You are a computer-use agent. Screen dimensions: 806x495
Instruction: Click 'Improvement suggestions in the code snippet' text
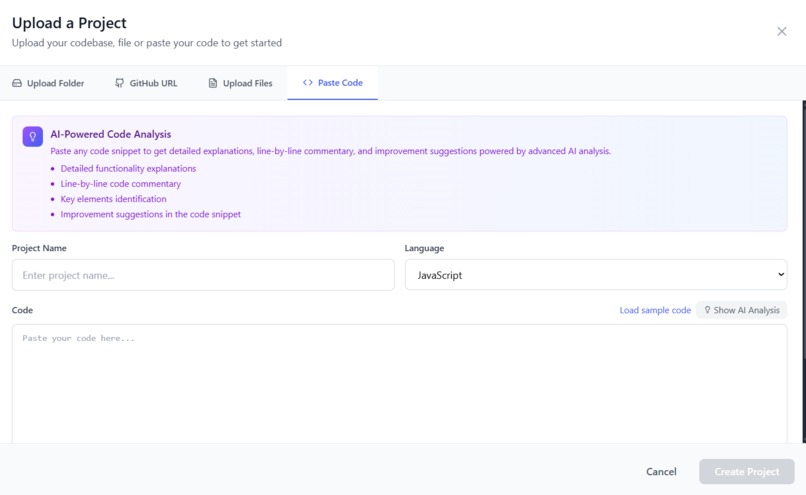pyautogui.click(x=150, y=214)
